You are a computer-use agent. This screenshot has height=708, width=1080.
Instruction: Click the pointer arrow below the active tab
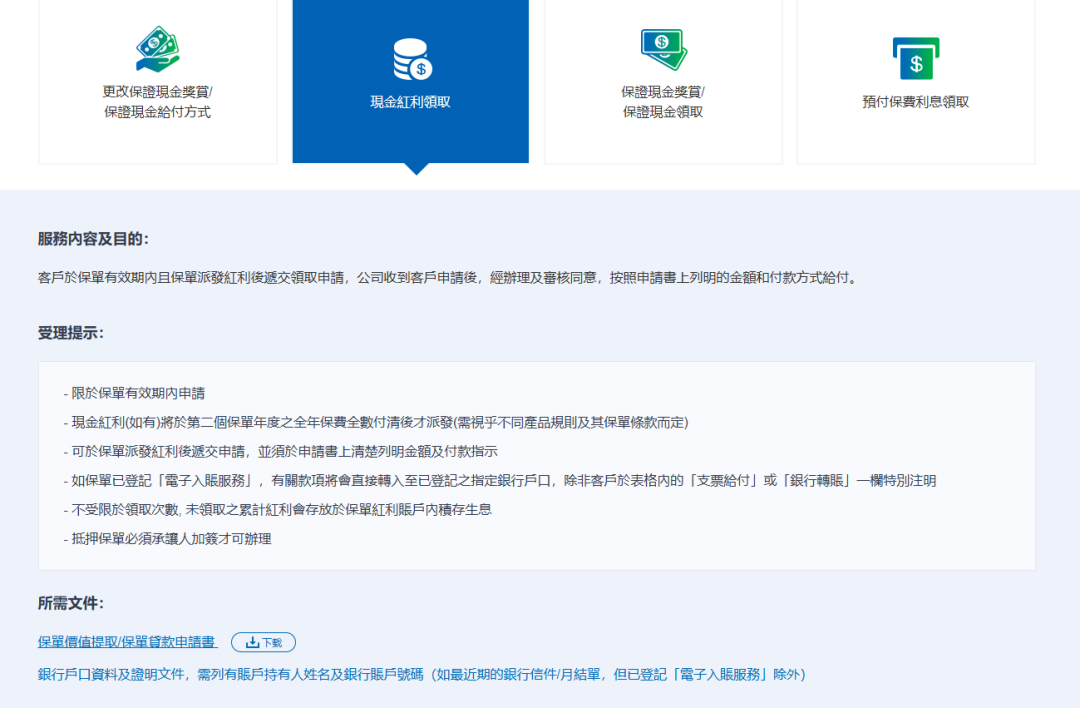pyautogui.click(x=416, y=168)
